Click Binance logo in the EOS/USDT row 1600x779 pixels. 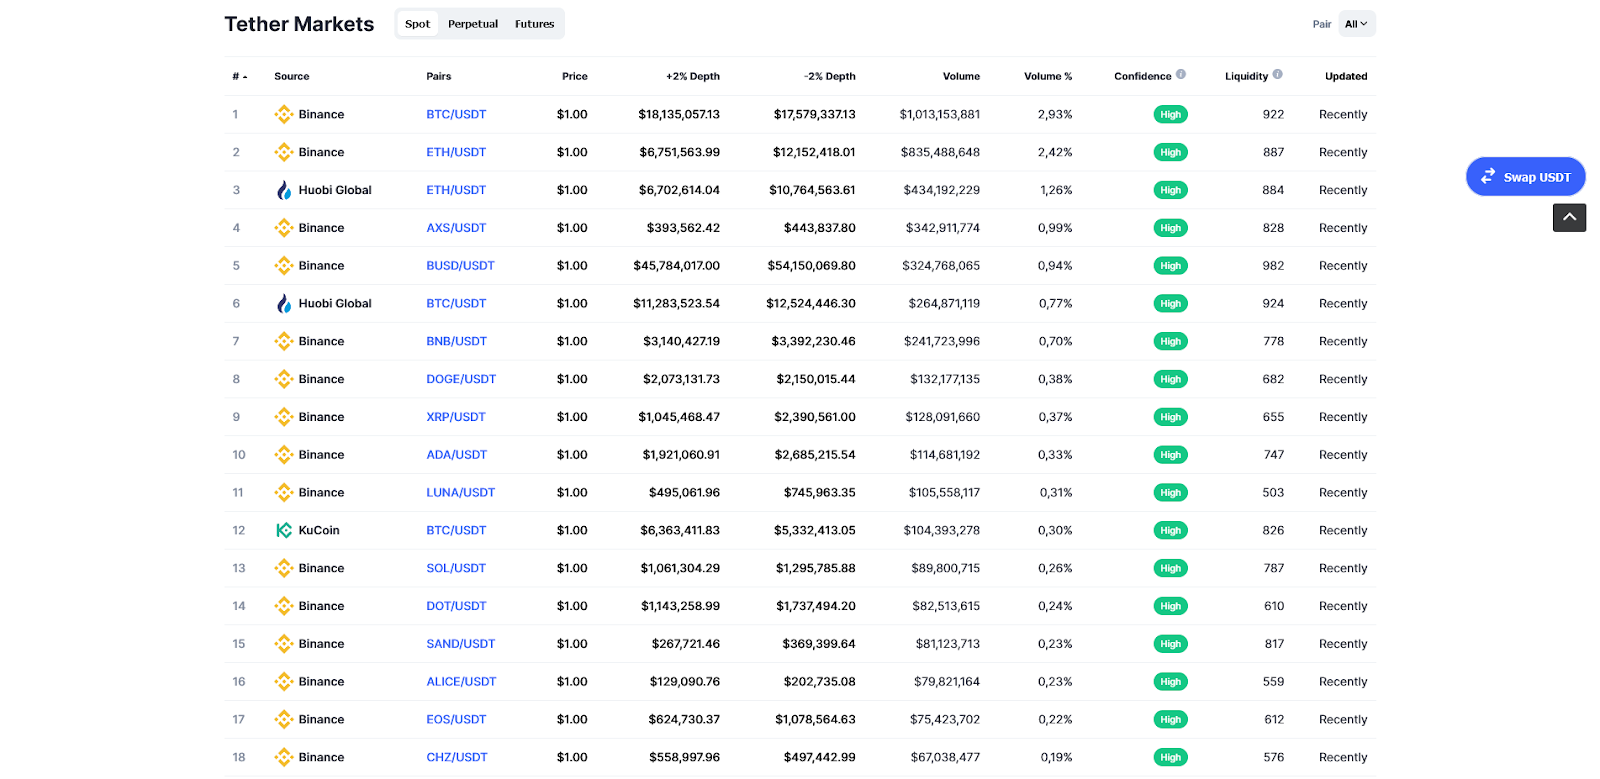pyautogui.click(x=284, y=720)
